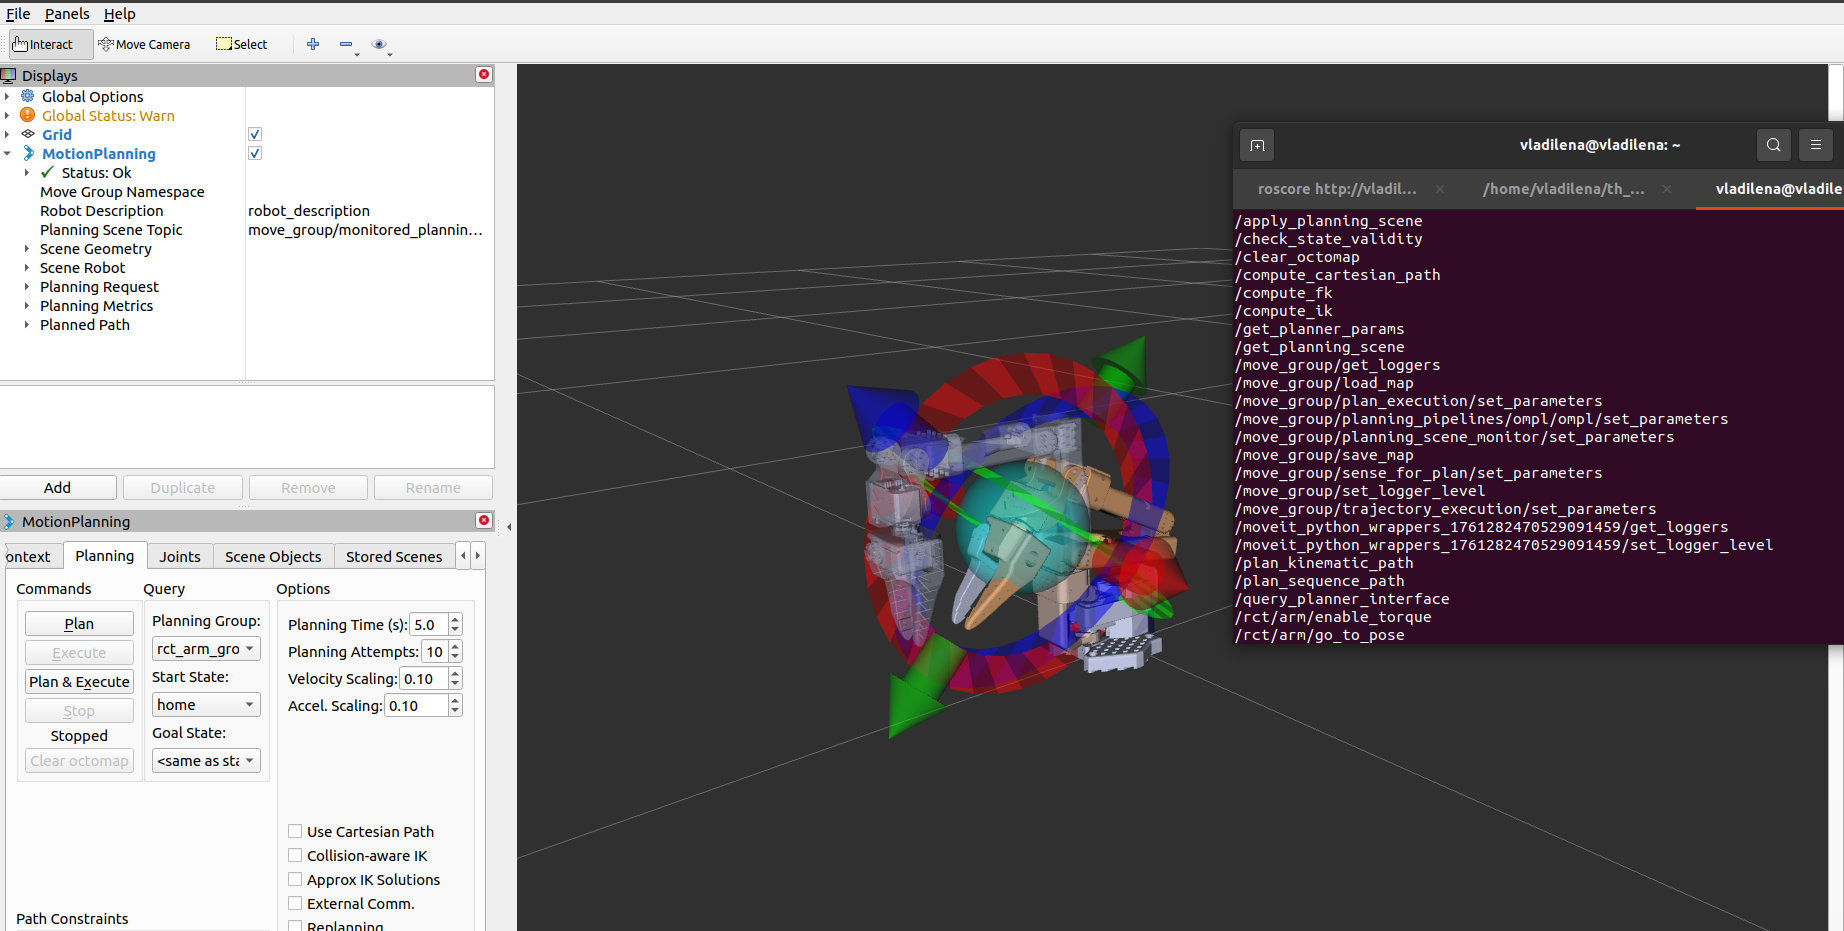The width and height of the screenshot is (1844, 931).
Task: Open a new terminal tab
Action: click(1257, 145)
